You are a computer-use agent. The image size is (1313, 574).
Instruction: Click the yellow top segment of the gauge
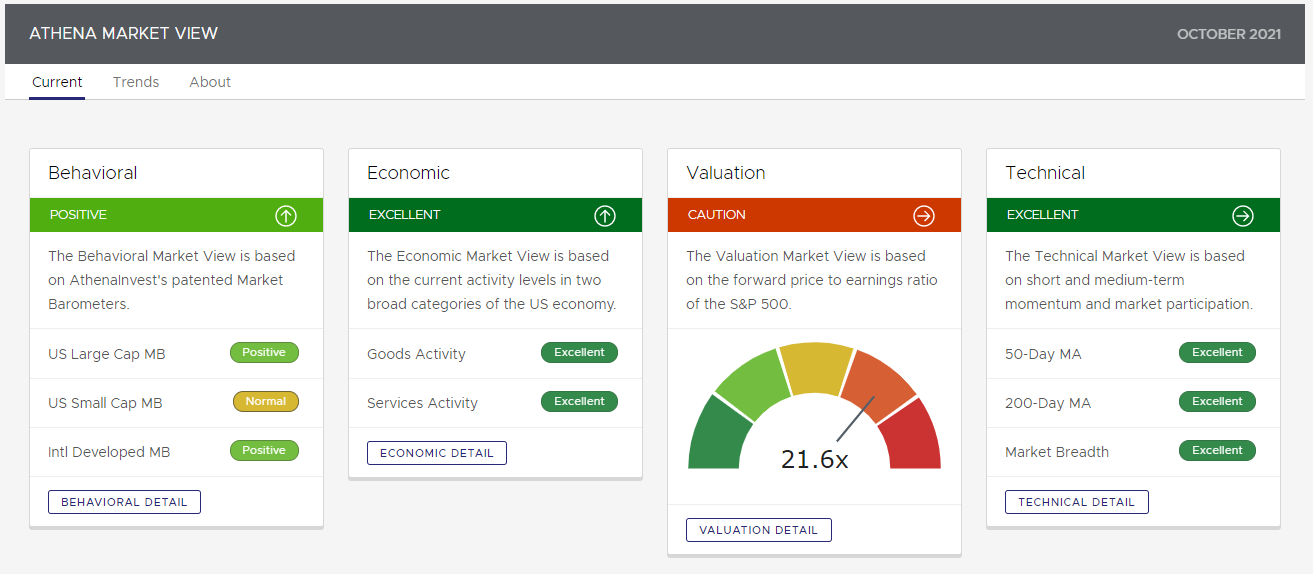pyautogui.click(x=815, y=367)
